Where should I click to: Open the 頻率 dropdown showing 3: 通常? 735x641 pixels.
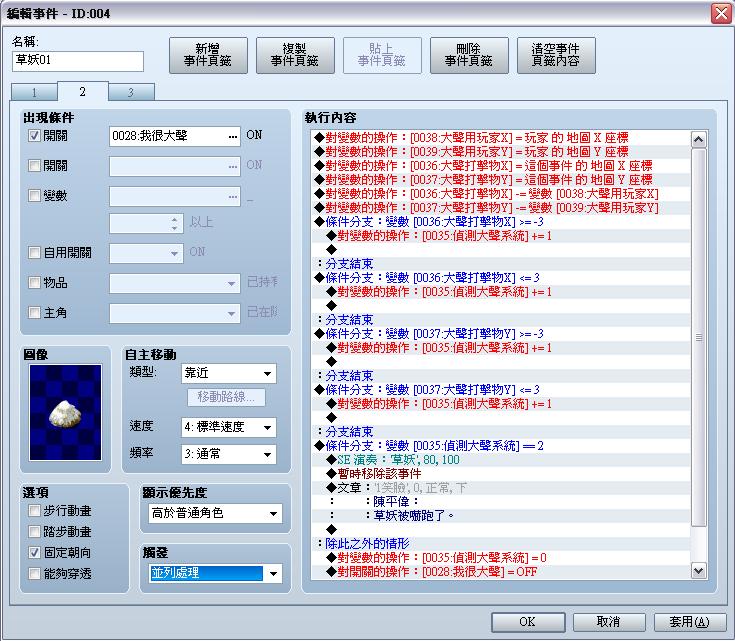229,454
